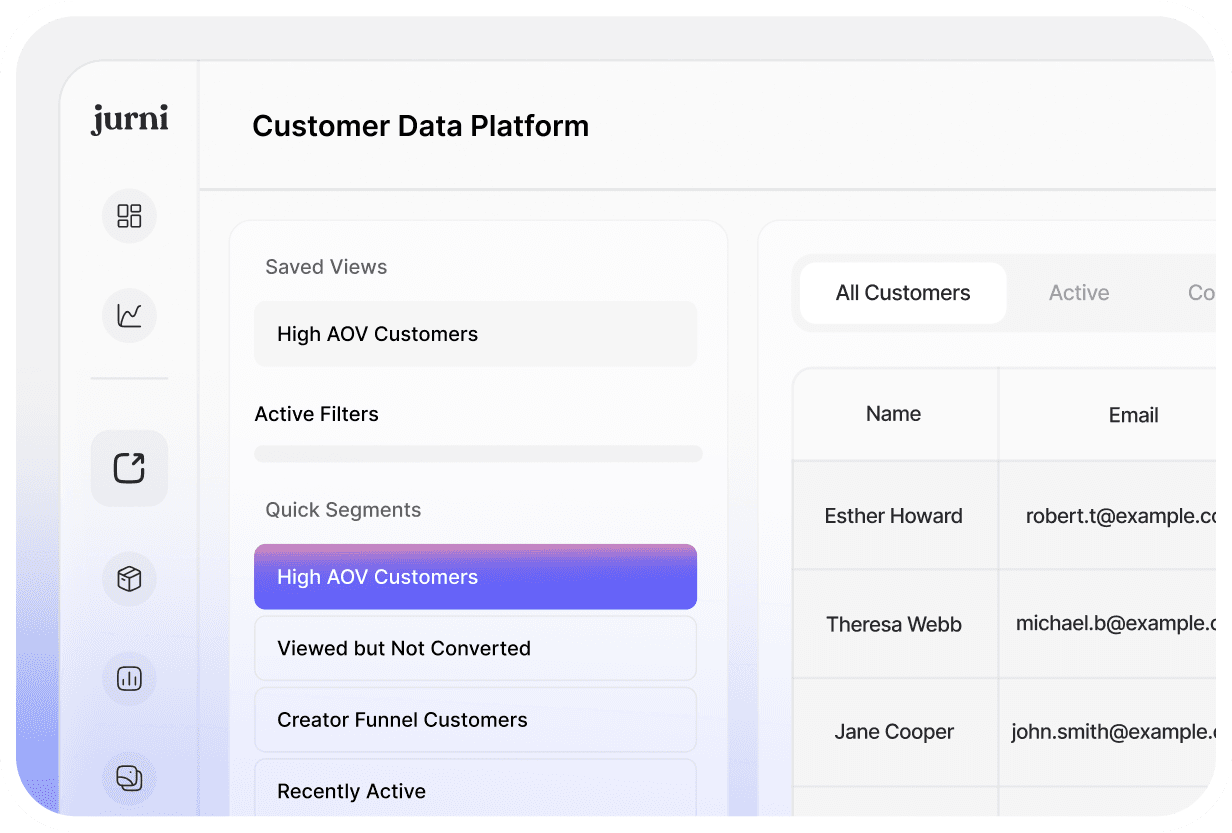Click the Saved Views label

pyautogui.click(x=326, y=267)
